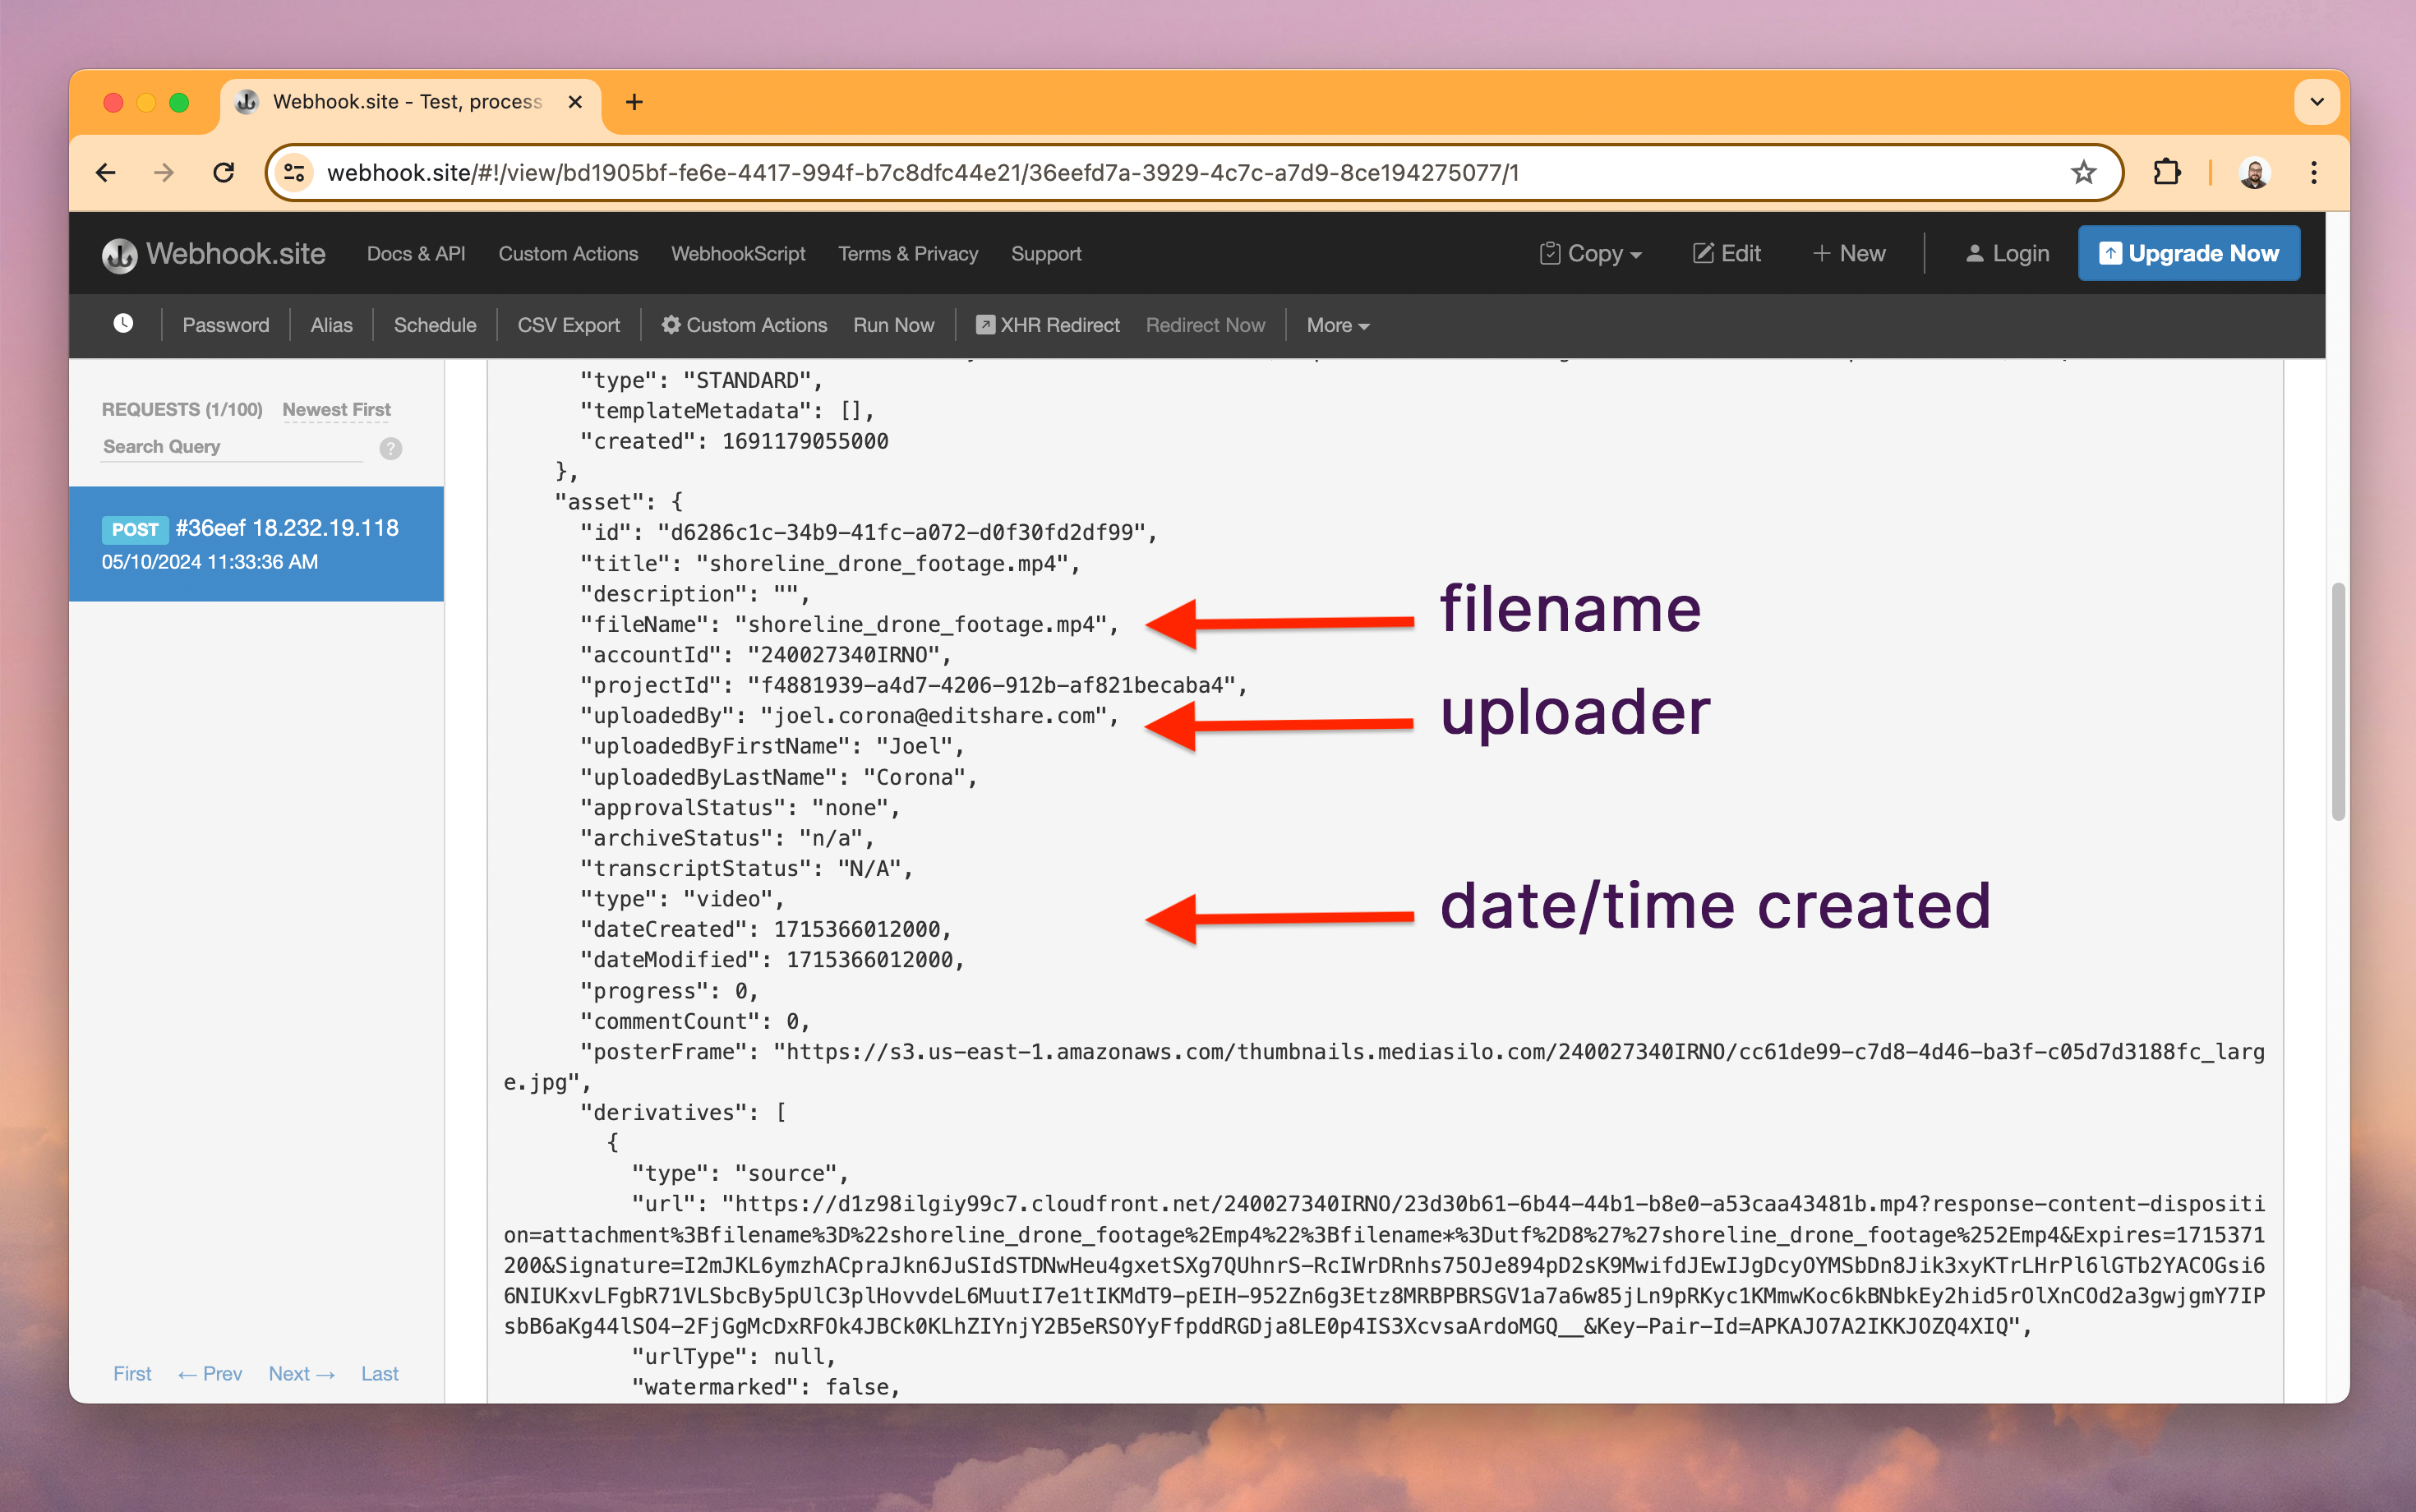Bookmark the page with the star icon
The height and width of the screenshot is (1512, 2416).
pyautogui.click(x=2083, y=172)
